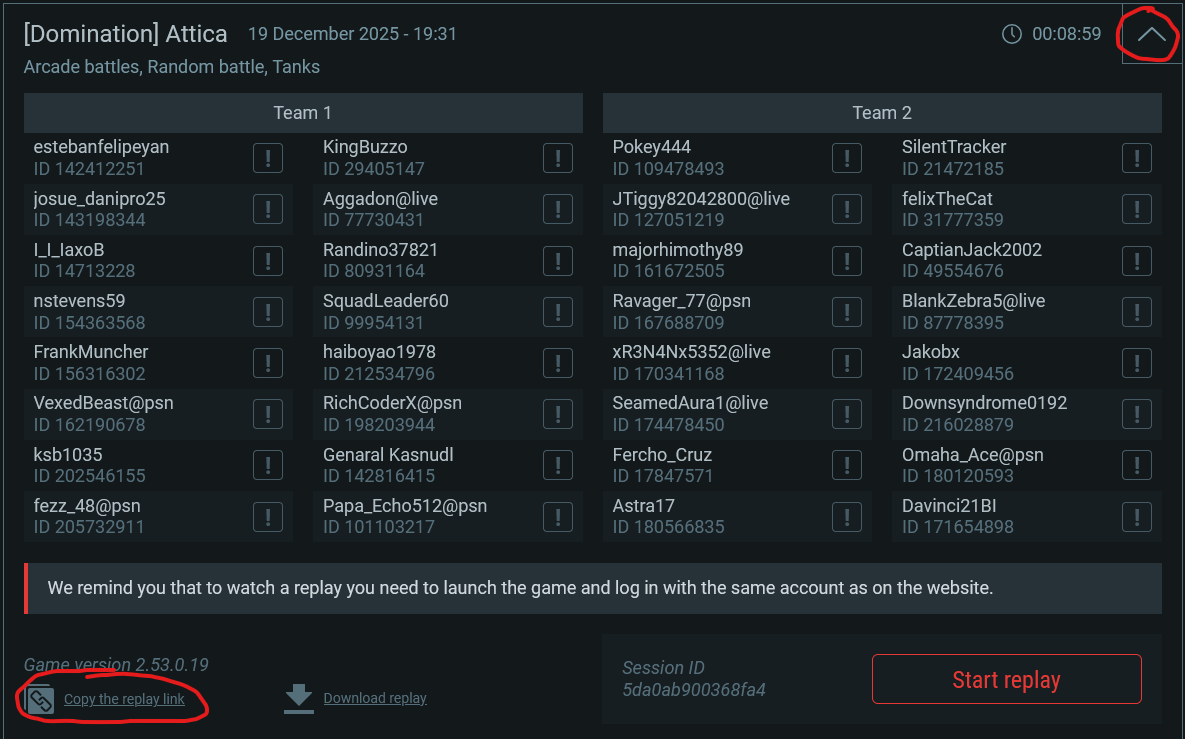This screenshot has height=739, width=1185.
Task: Collapse the battle details panel
Action: 1152,34
